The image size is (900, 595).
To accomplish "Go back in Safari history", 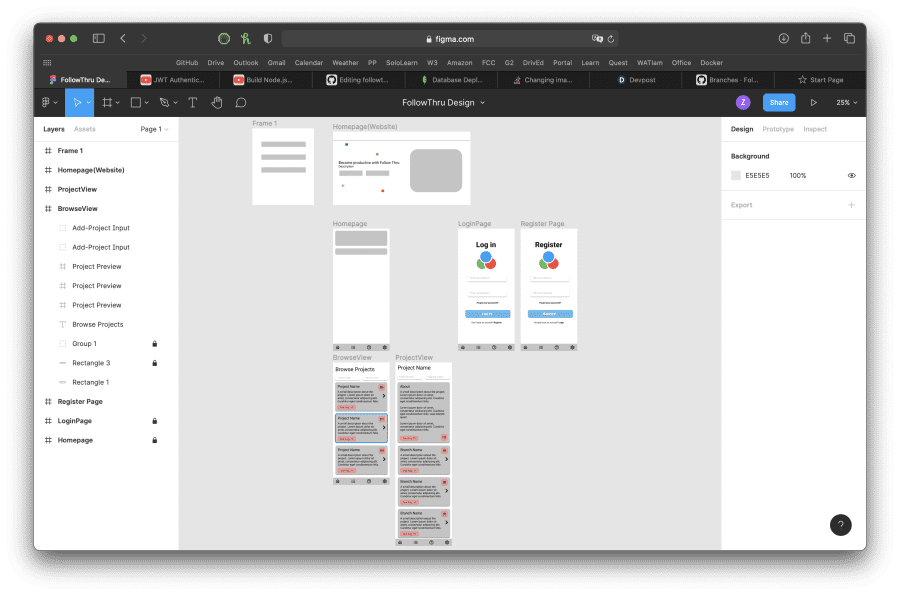I will tap(123, 38).
